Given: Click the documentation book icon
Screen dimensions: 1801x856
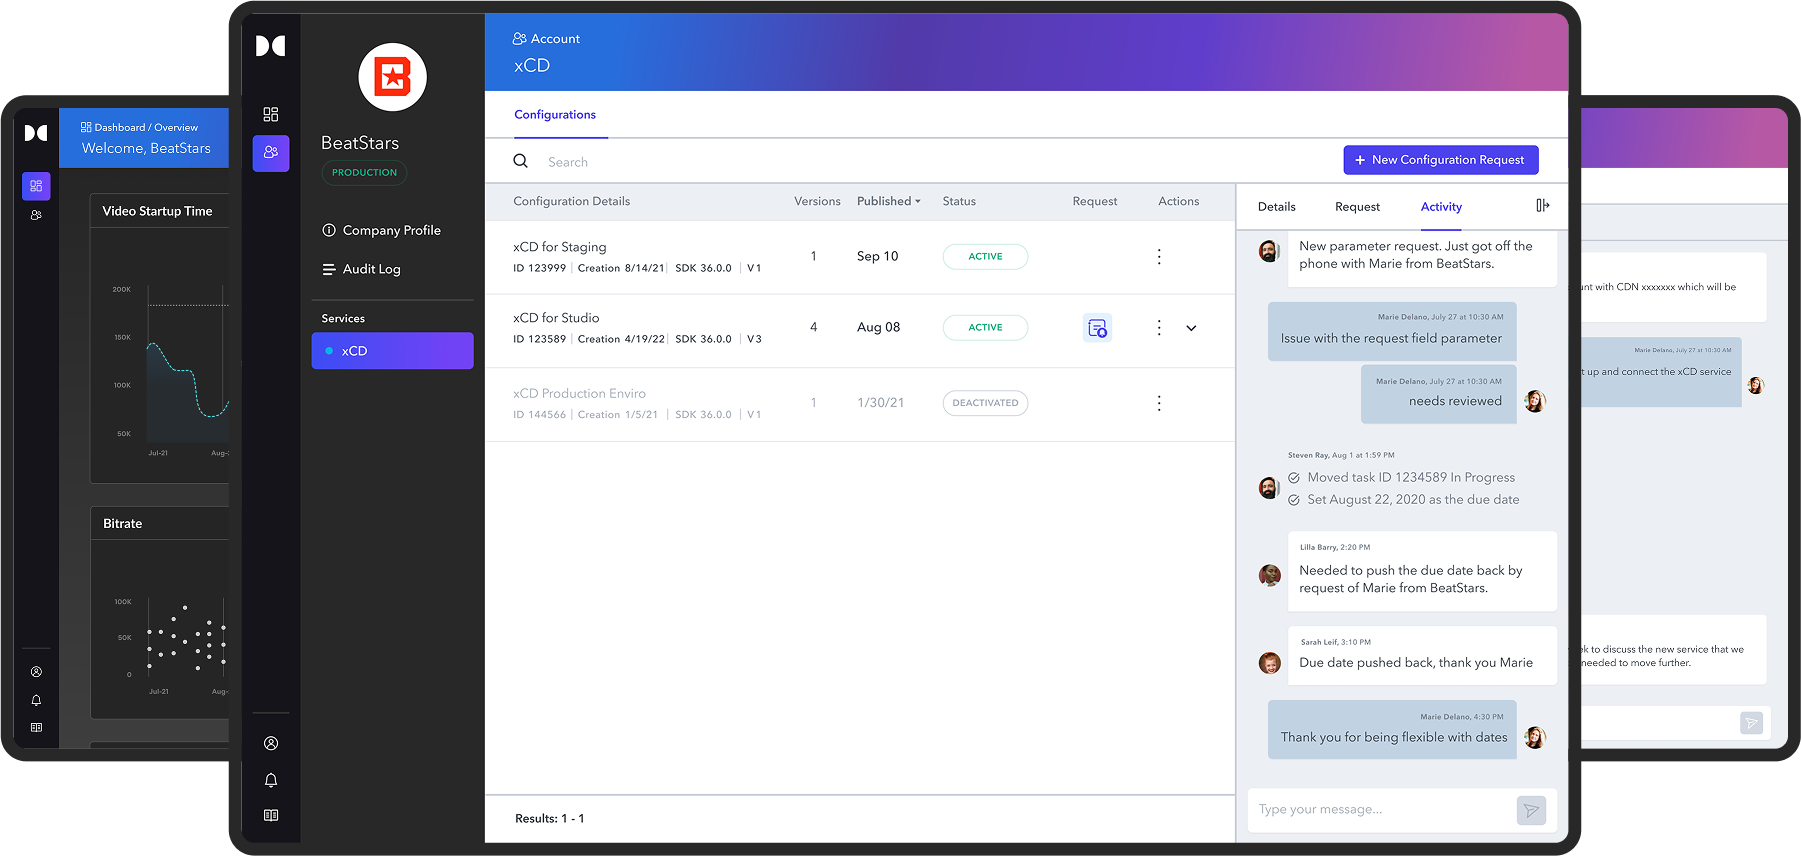Looking at the screenshot, I should point(271,816).
